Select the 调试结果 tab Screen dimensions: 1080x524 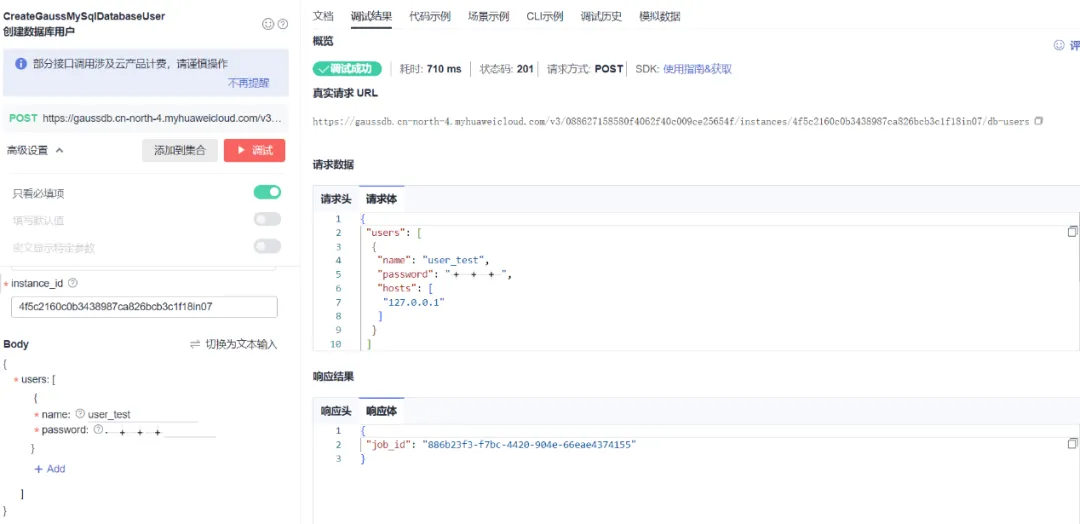[x=371, y=16]
